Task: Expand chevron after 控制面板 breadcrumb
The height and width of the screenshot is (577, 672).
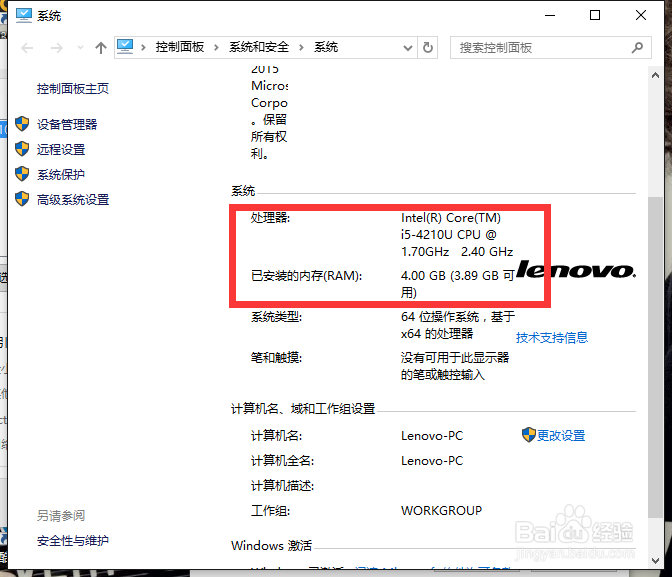Action: [216, 47]
